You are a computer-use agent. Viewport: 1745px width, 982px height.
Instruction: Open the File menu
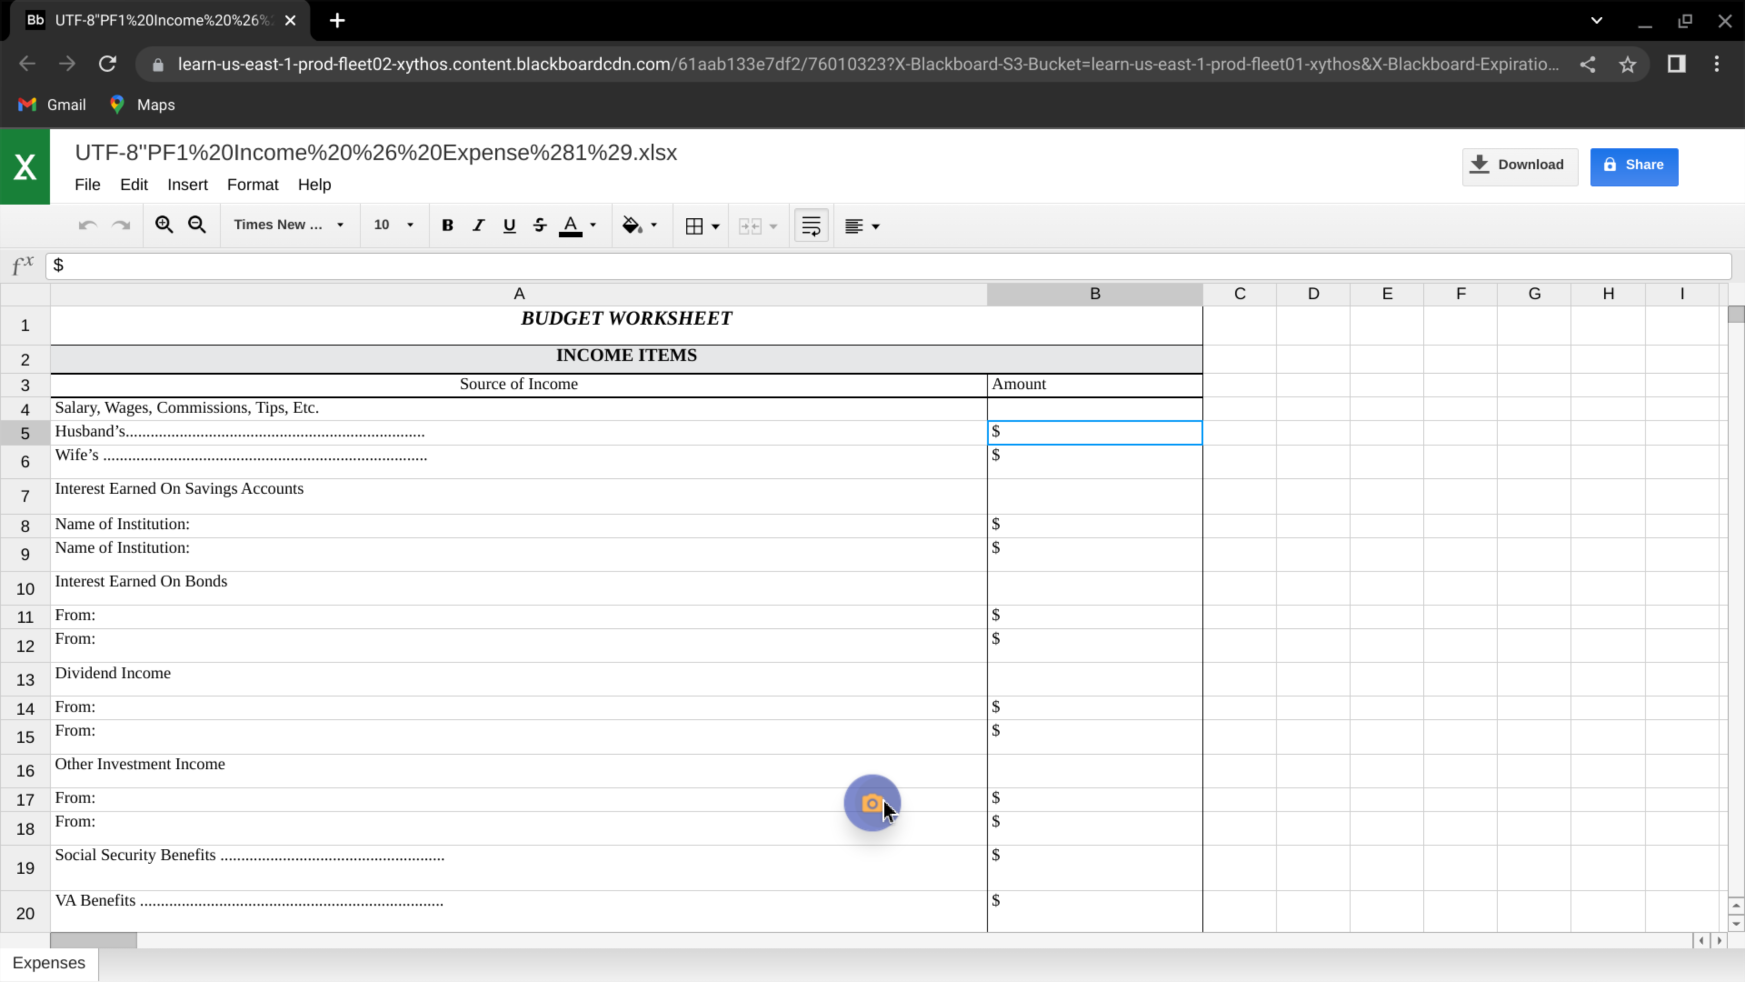87,185
